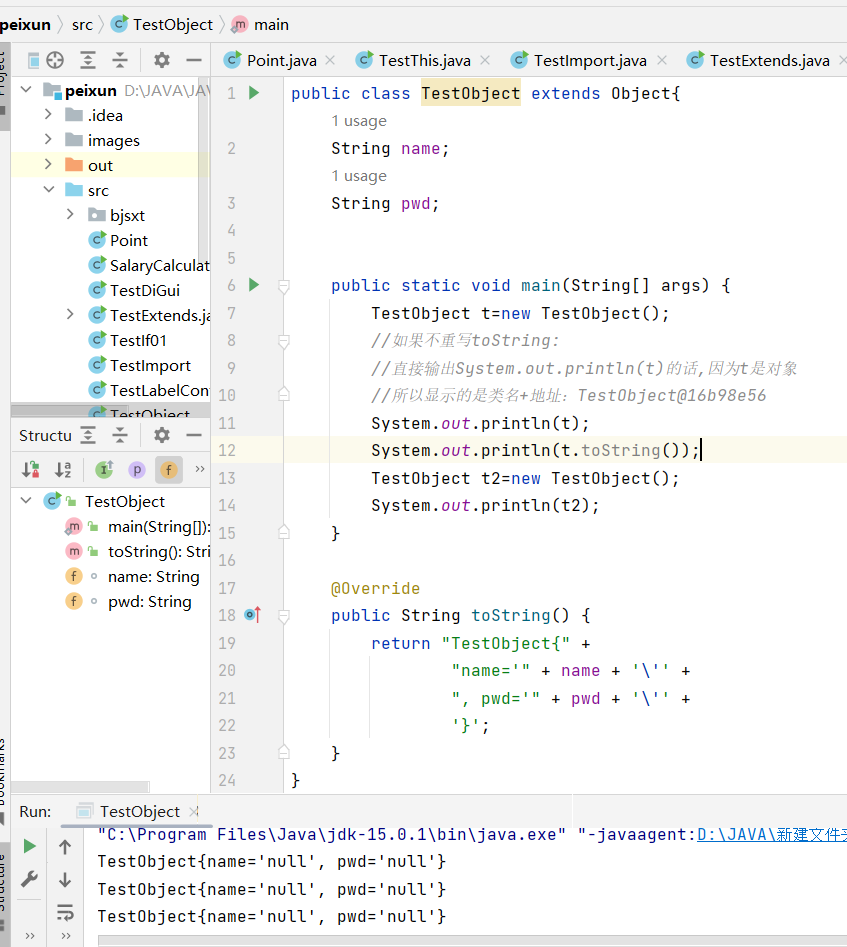
Task: Open the javaagent path link in console
Action: pos(771,835)
